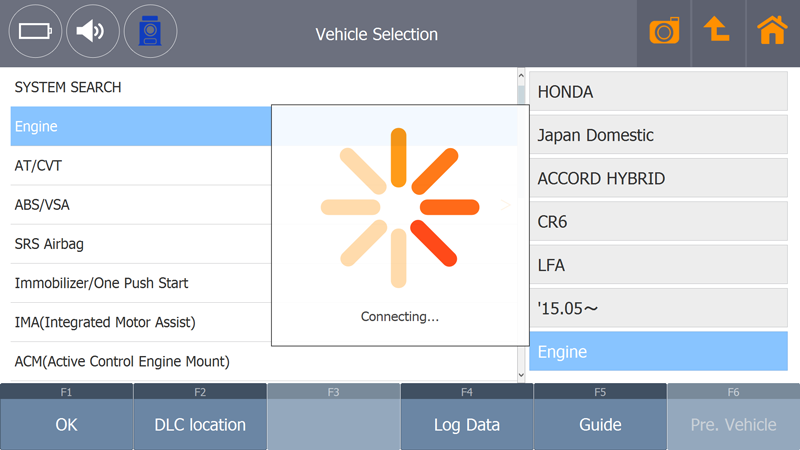This screenshot has height=450, width=800.
Task: Go back using the orange up-arrow icon
Action: 718,31
